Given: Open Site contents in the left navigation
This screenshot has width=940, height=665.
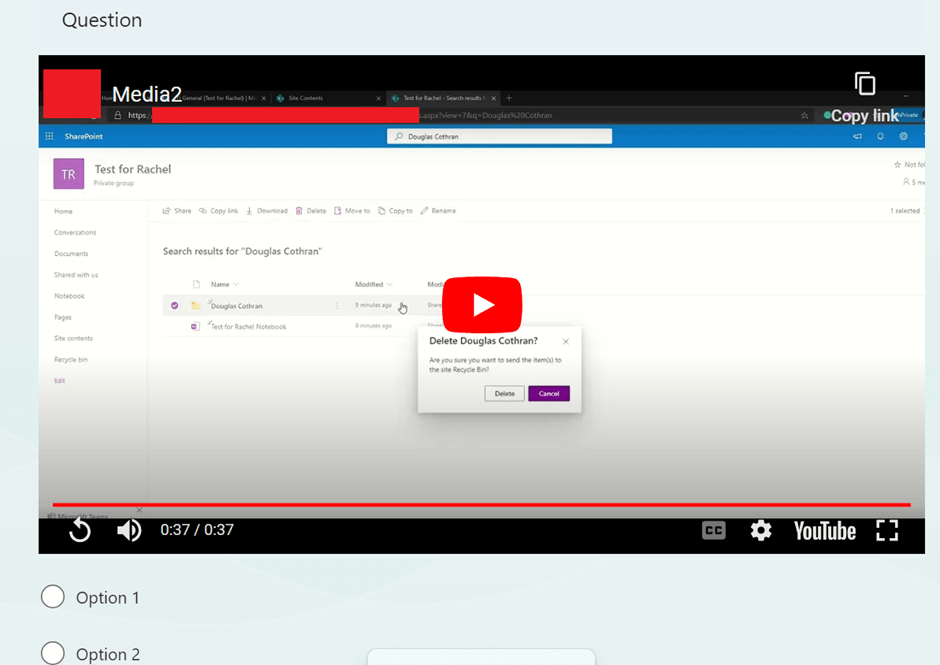Looking at the screenshot, I should coord(73,338).
